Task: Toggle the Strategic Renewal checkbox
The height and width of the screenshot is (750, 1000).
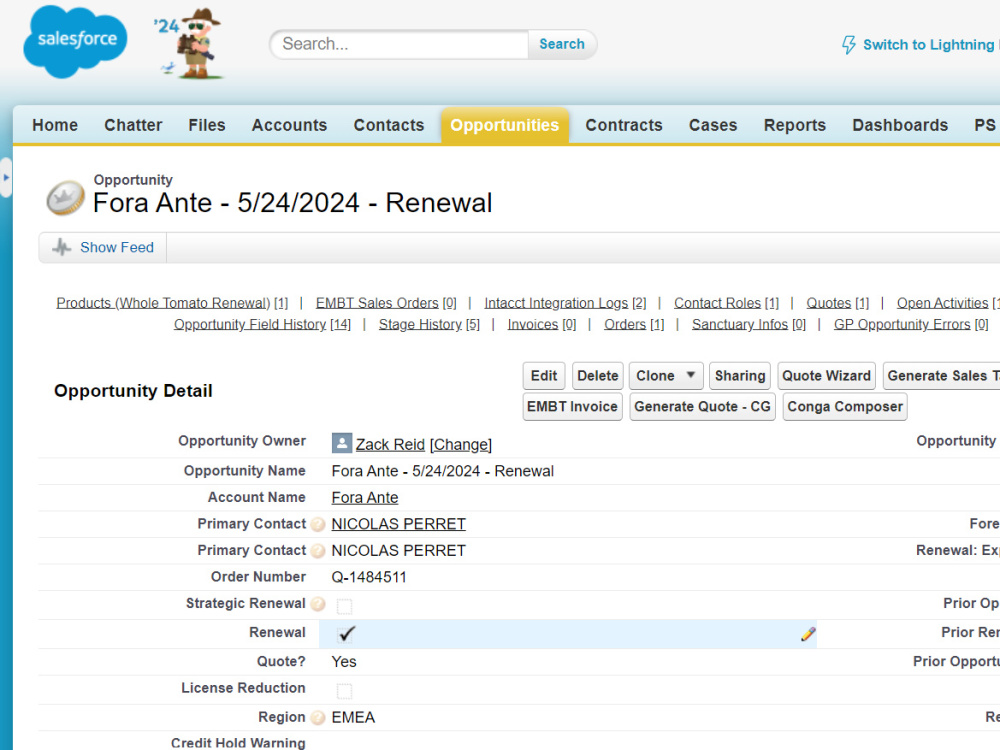Action: click(344, 605)
